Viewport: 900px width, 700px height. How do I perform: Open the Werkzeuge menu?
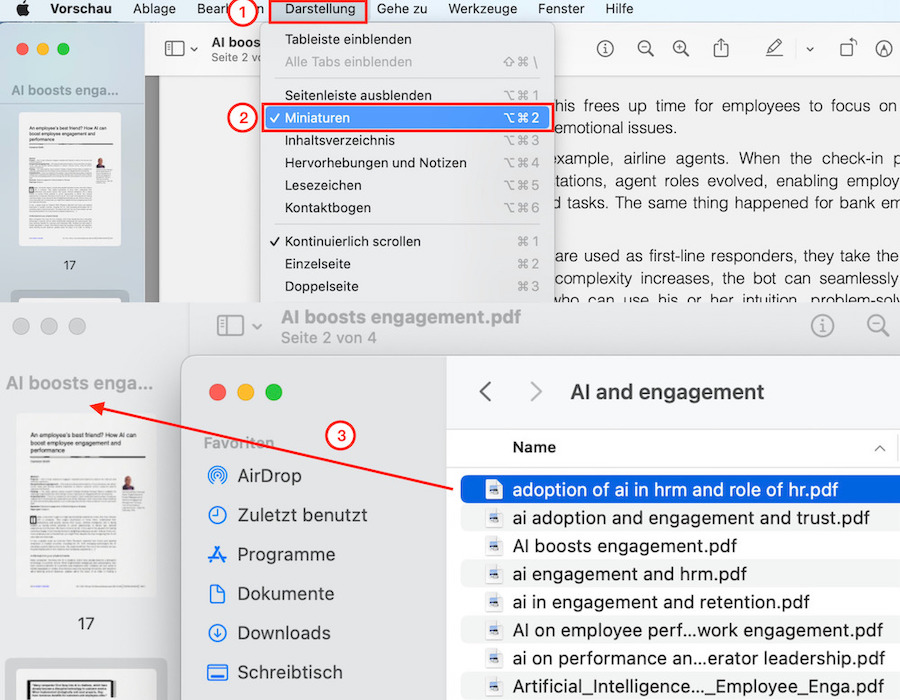tap(482, 9)
